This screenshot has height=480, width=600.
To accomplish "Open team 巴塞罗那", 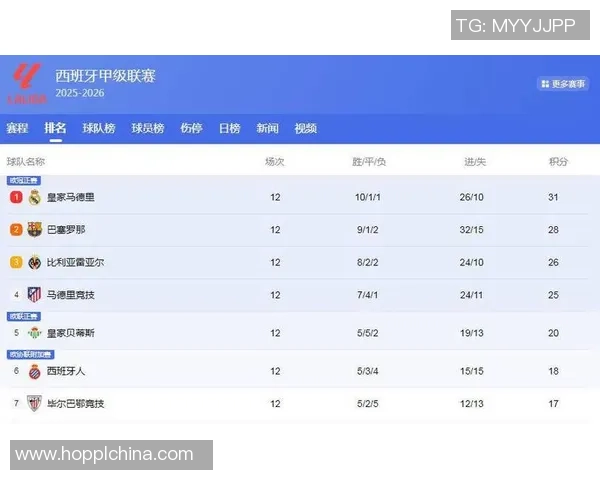I will click(66, 230).
